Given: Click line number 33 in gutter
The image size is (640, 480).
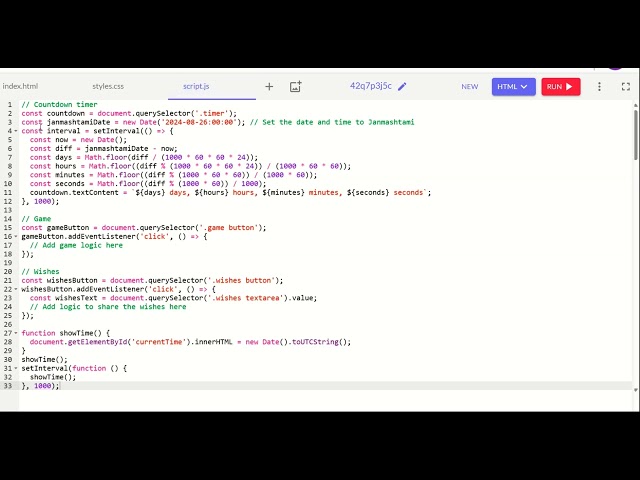Looking at the screenshot, I should [8, 386].
